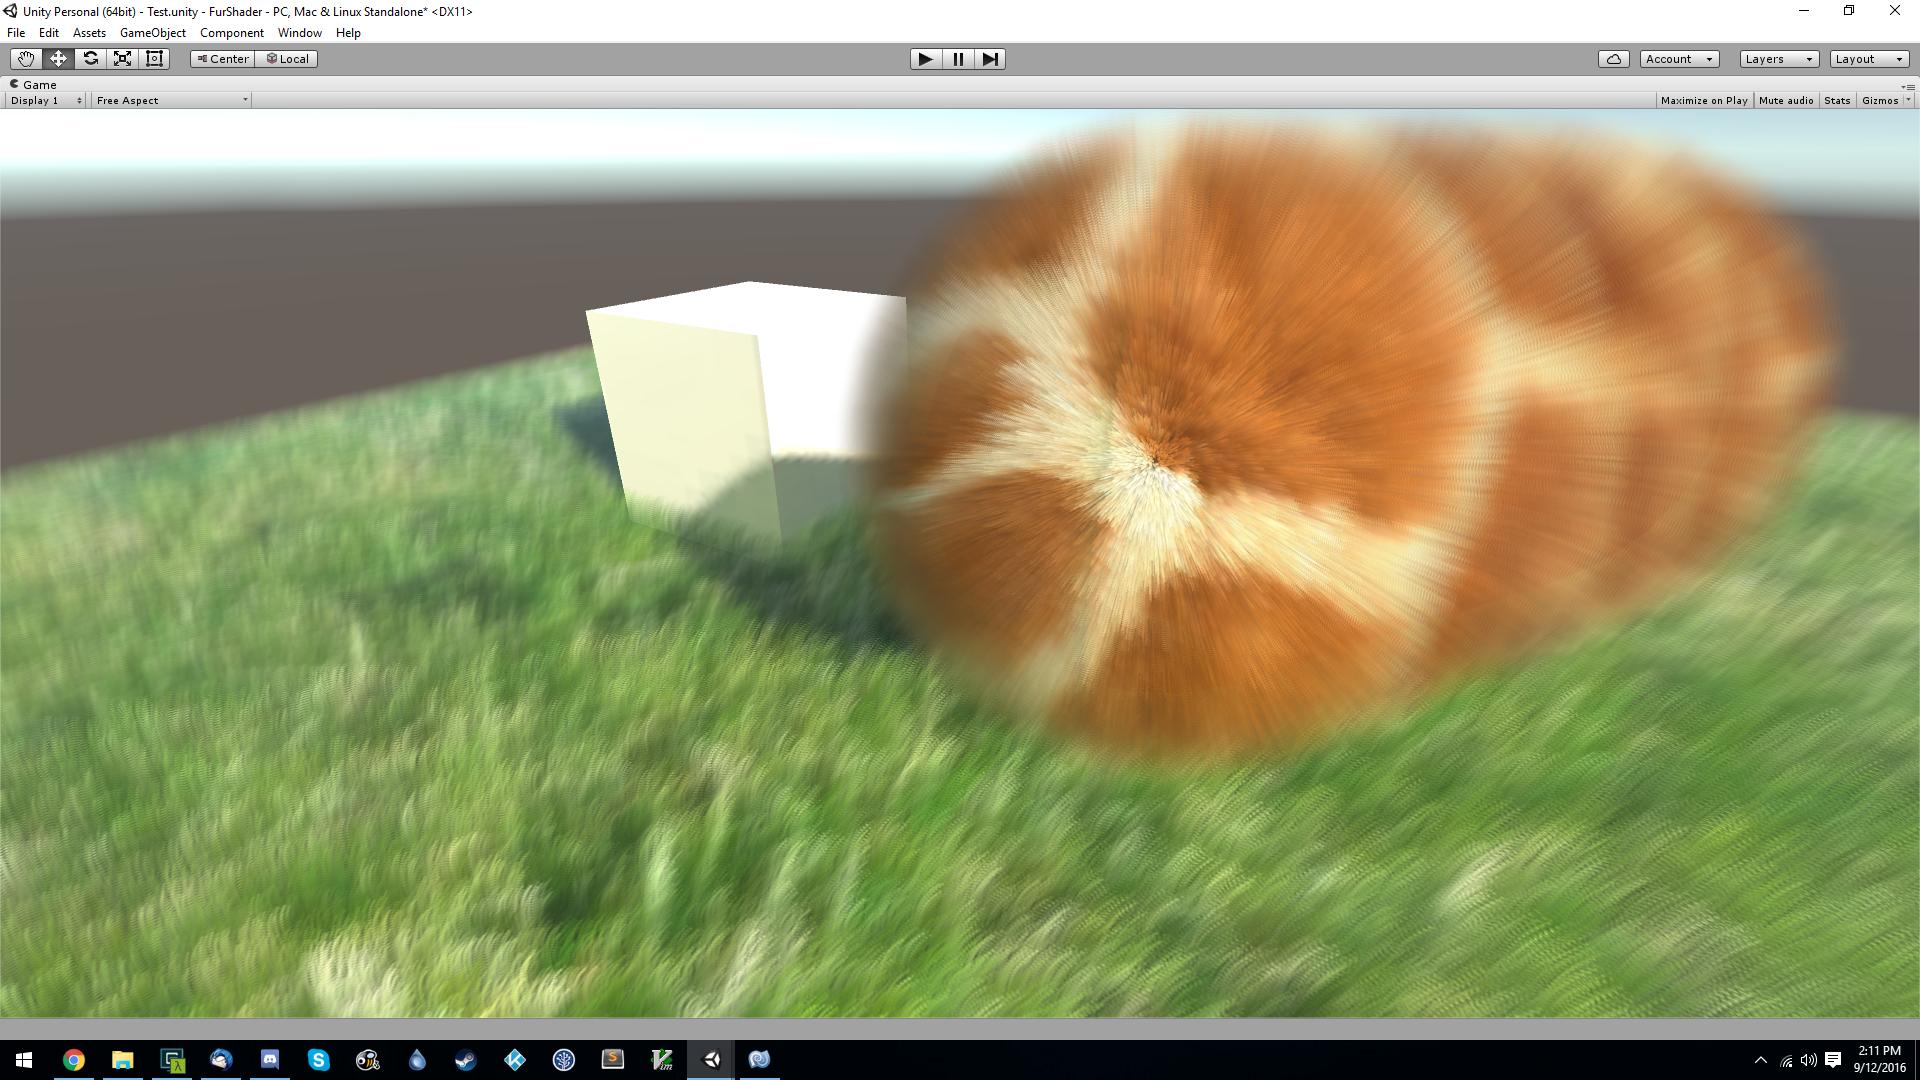Select the Rotate tool
The width and height of the screenshot is (1920, 1080).
tap(90, 58)
